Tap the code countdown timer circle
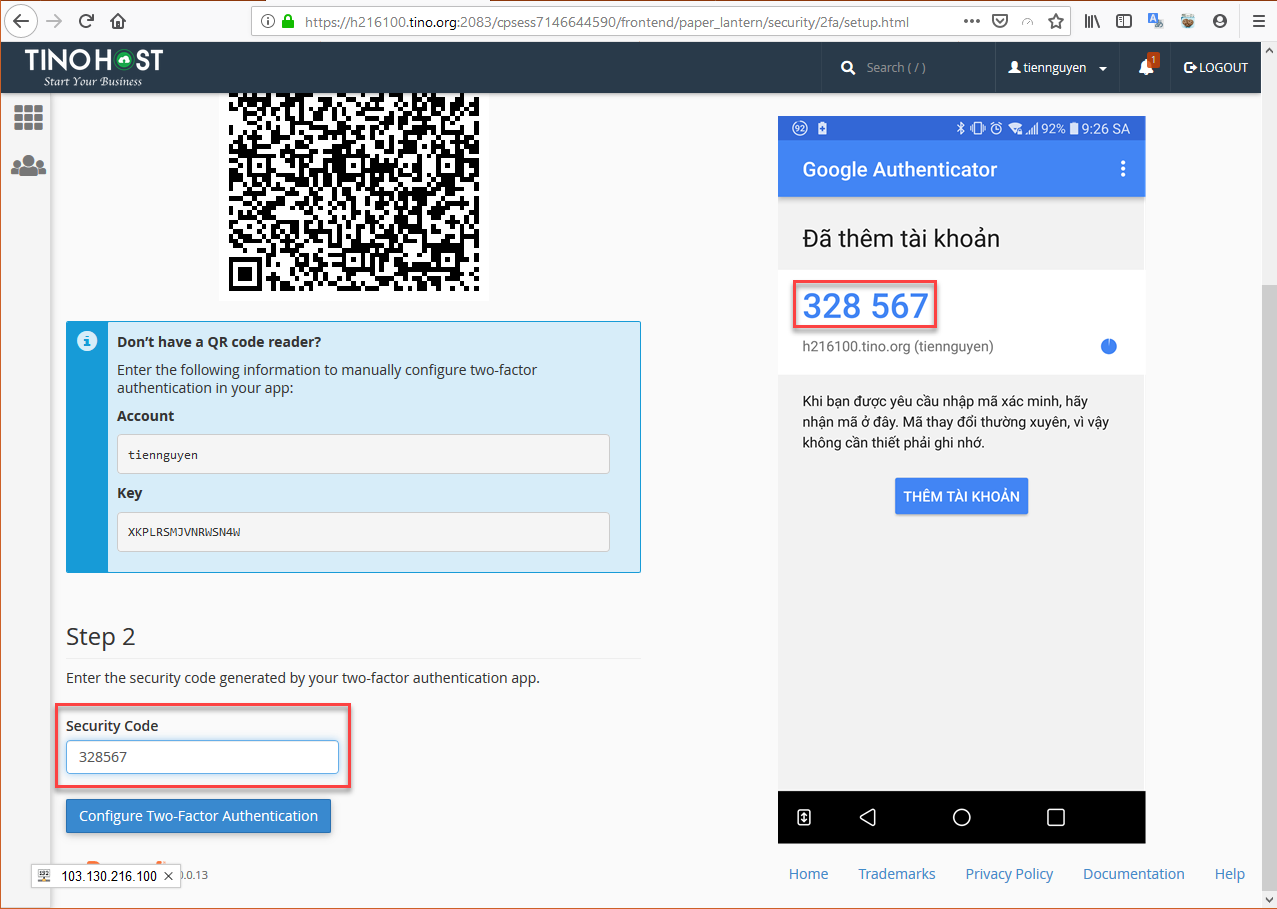Image resolution: width=1277 pixels, height=909 pixels. pyautogui.click(x=1108, y=347)
